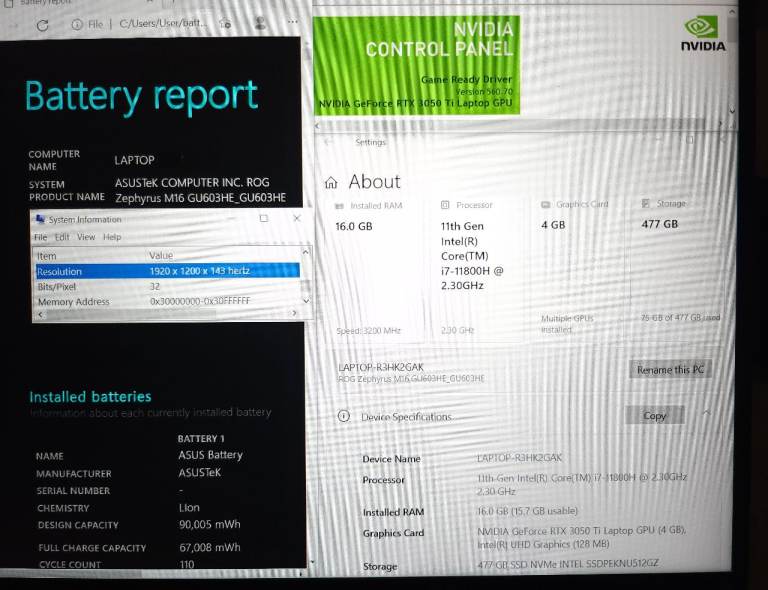Click the 477 GB storage value
Viewport: 768px width, 590px height.
660,224
